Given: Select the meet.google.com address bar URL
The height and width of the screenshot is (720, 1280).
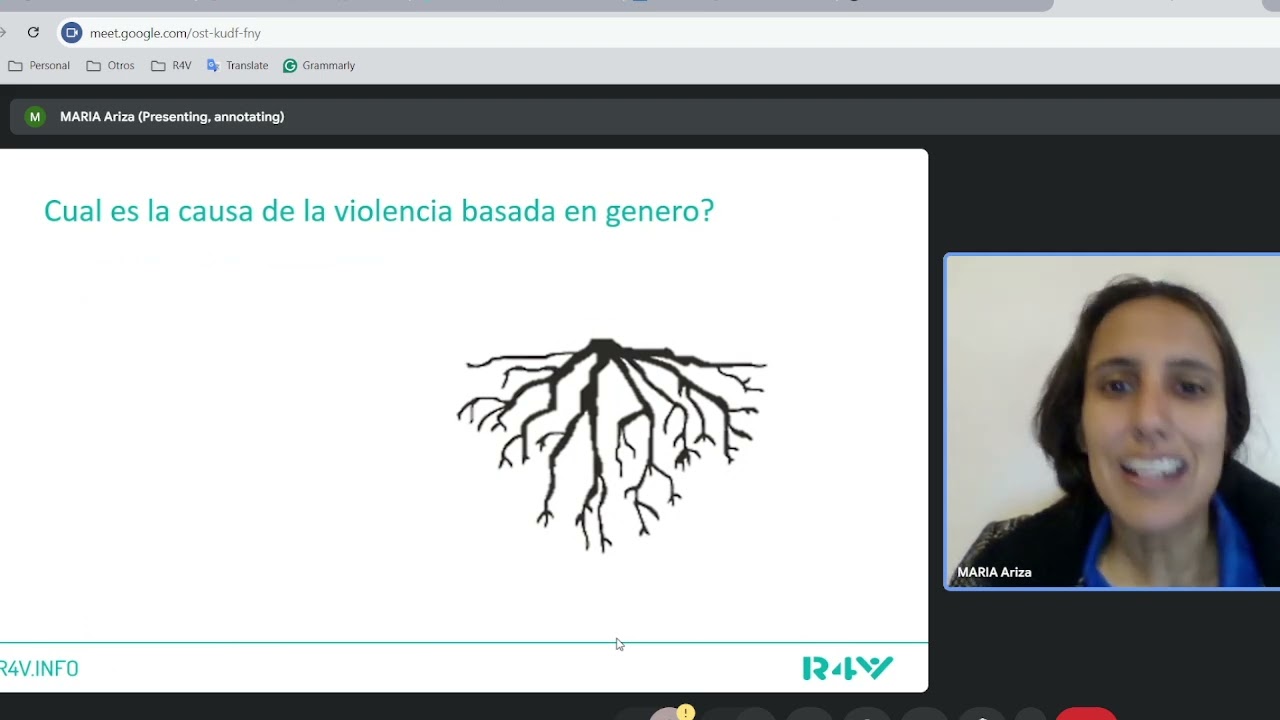Looking at the screenshot, I should pos(175,33).
